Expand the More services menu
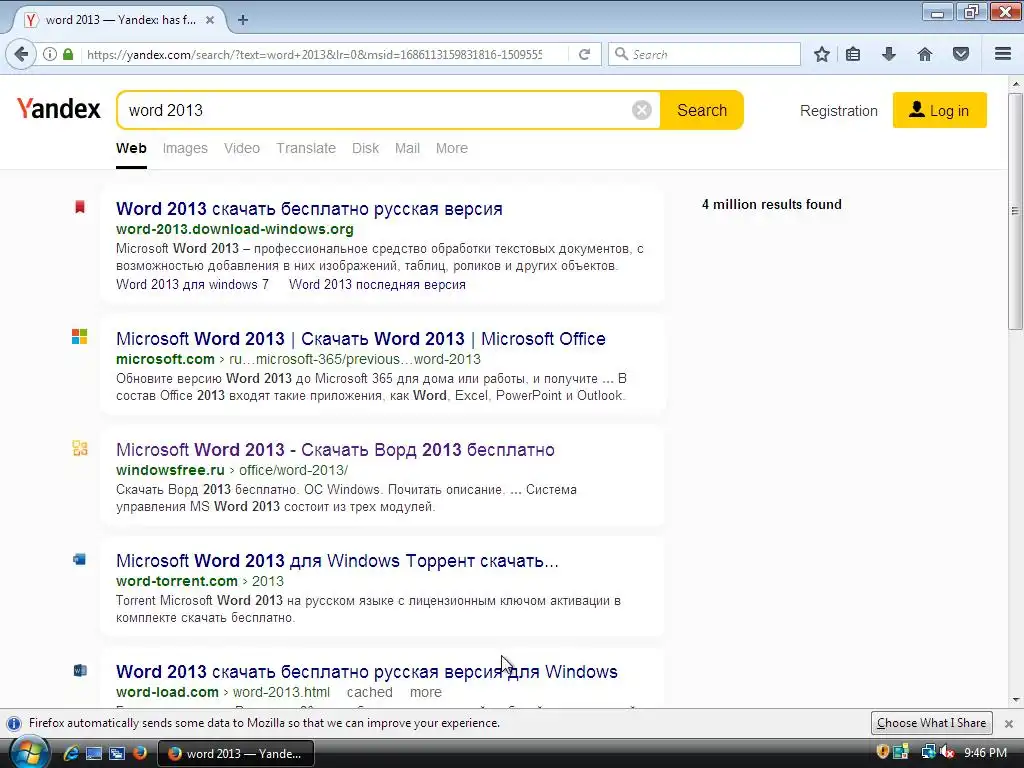The width and height of the screenshot is (1024, 768). [x=452, y=148]
